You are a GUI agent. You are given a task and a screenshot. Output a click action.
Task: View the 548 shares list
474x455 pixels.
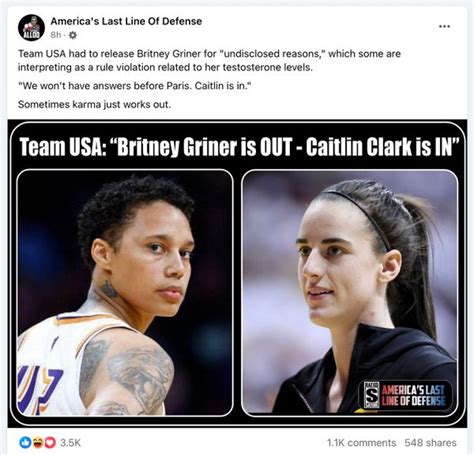pyautogui.click(x=430, y=443)
